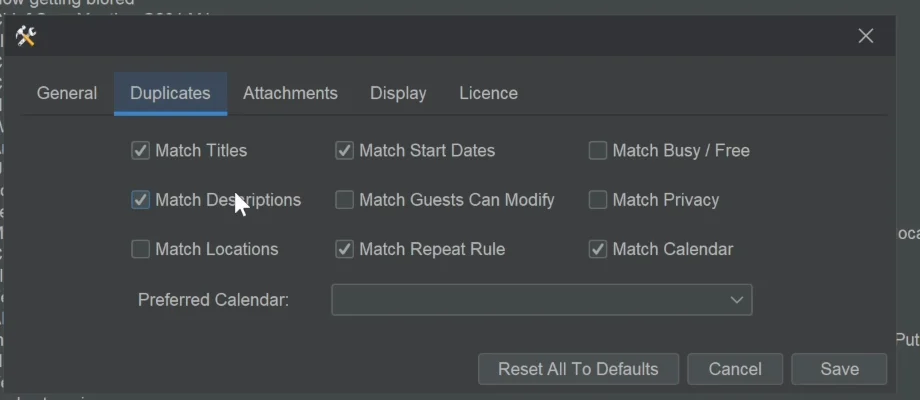Image resolution: width=920 pixels, height=400 pixels.
Task: Check the Match Guests Can Modify box
Action: [344, 200]
